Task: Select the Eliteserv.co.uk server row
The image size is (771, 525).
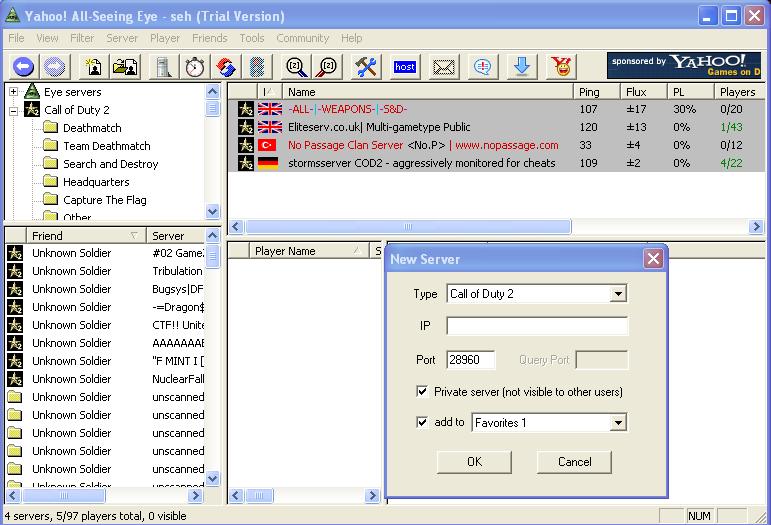Action: pyautogui.click(x=497, y=127)
